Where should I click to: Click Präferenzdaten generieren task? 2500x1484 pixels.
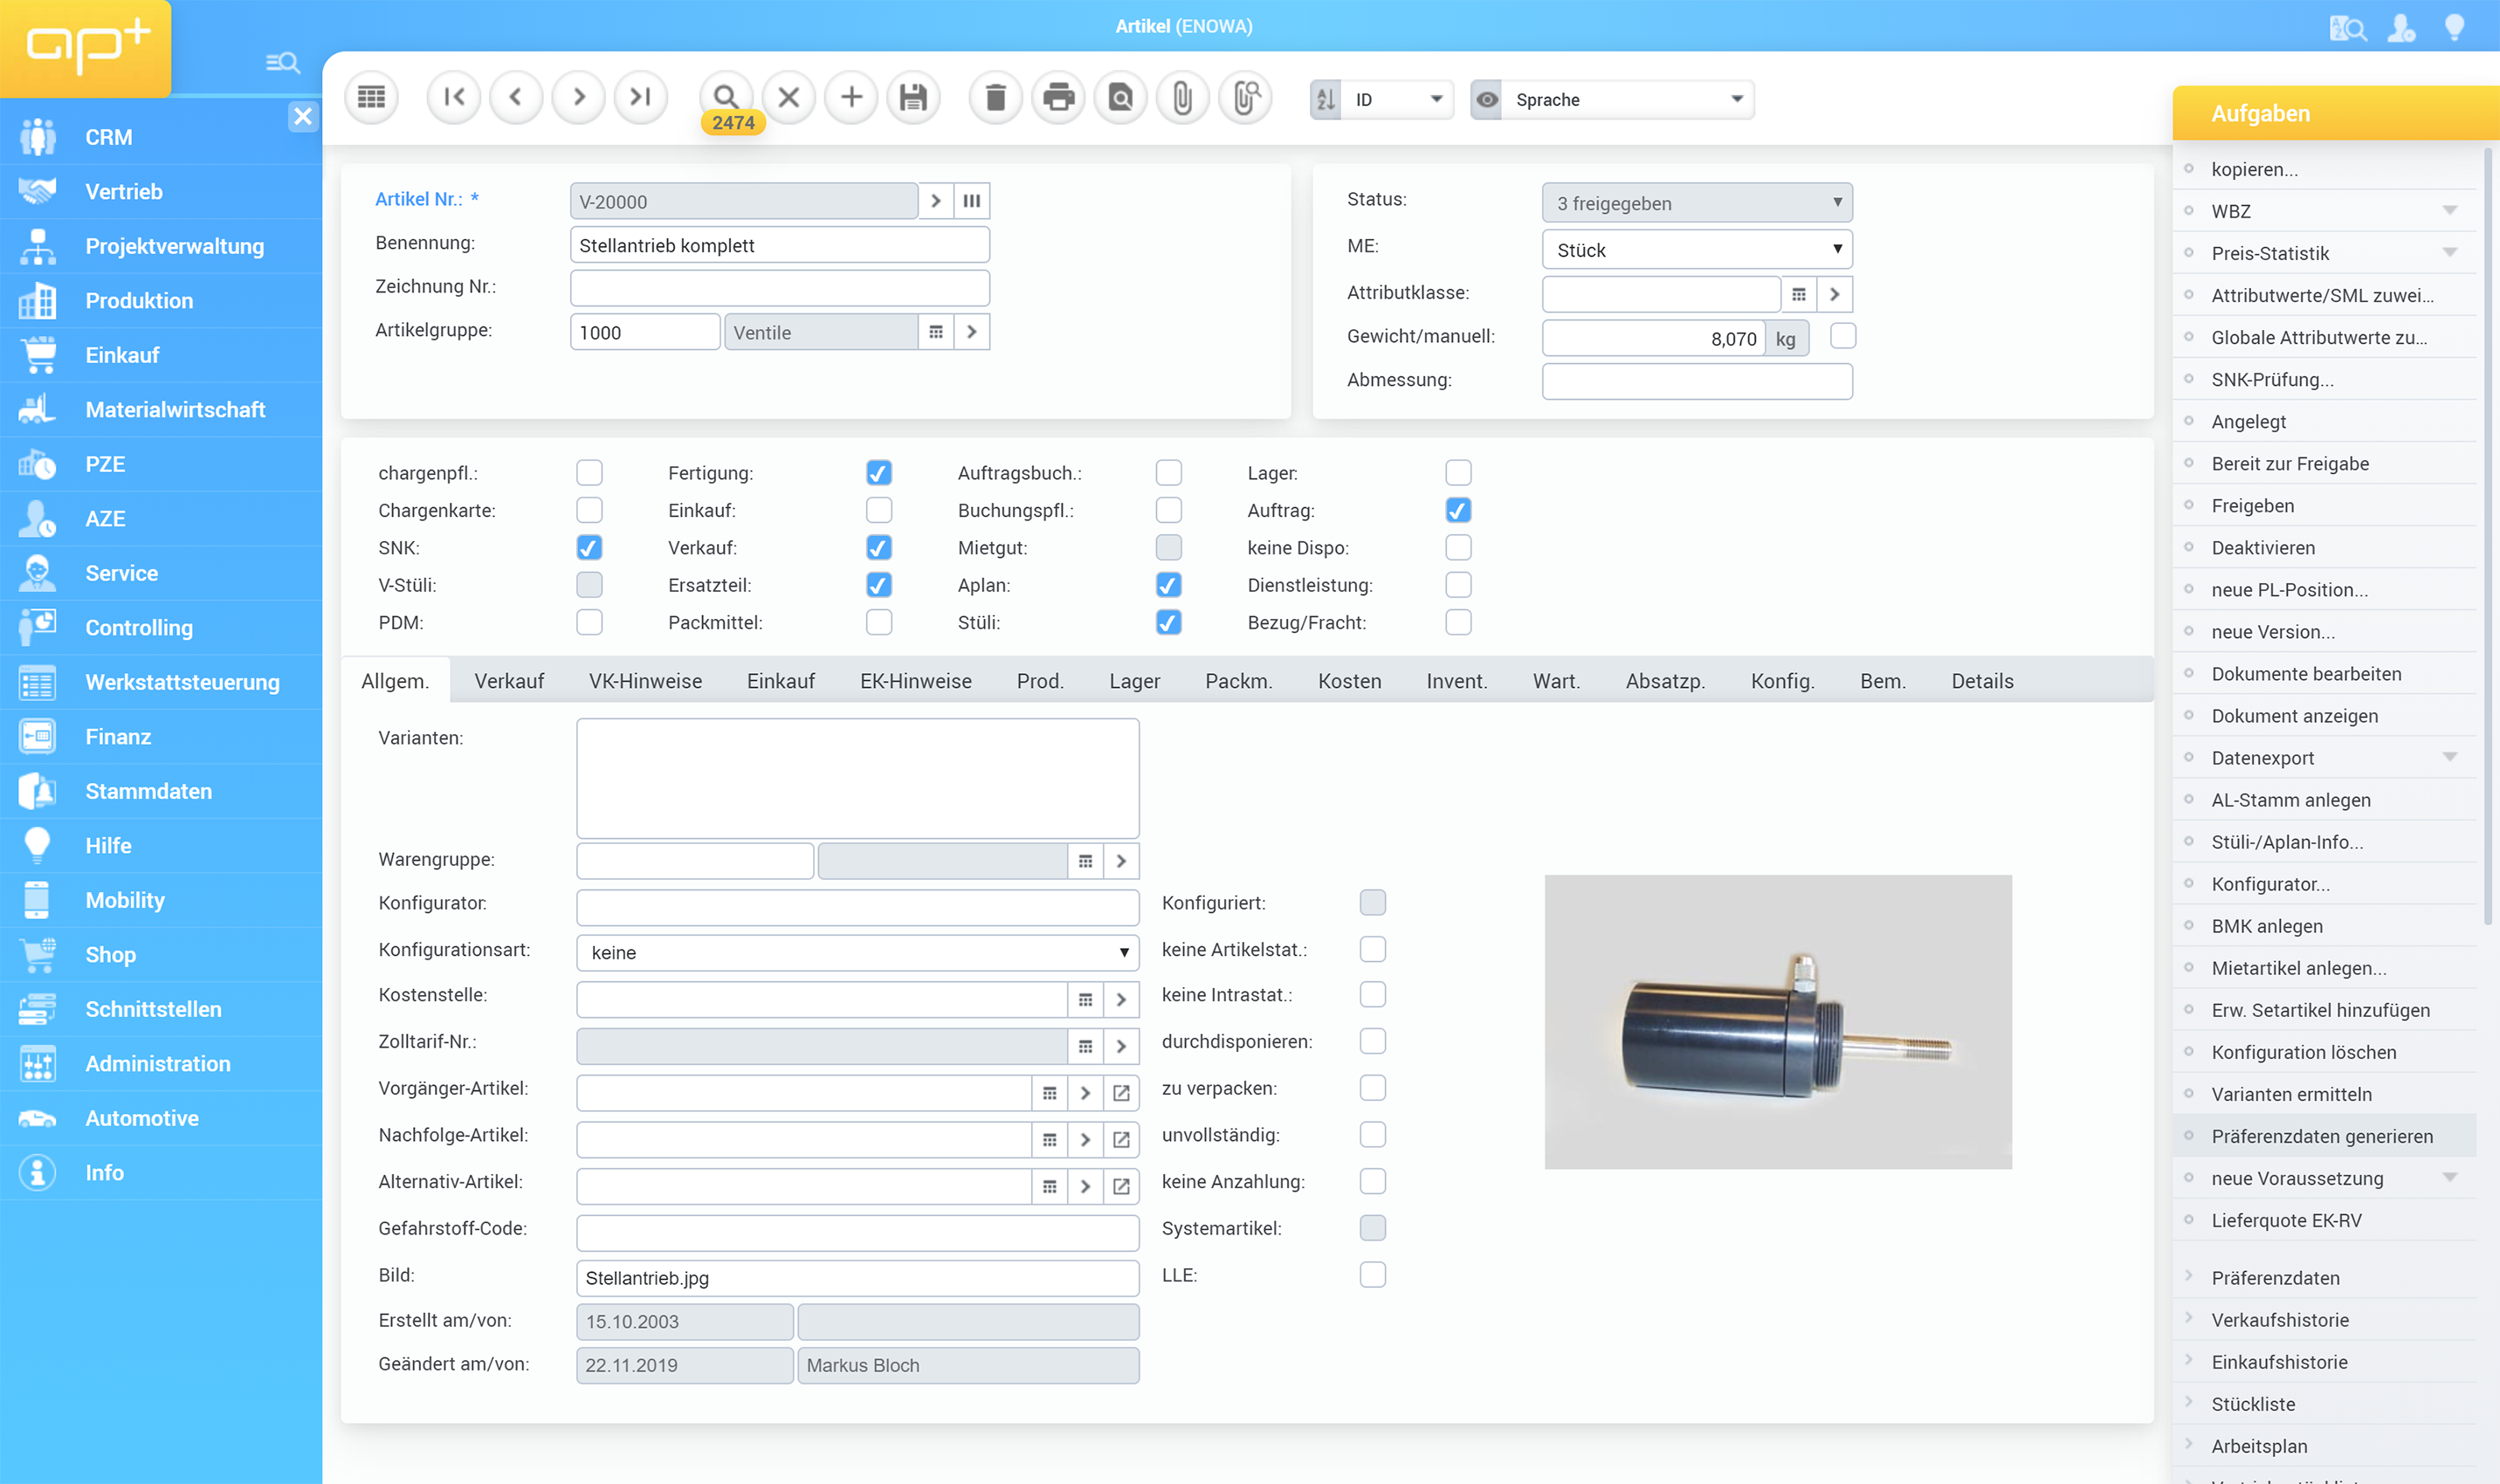click(2321, 1136)
